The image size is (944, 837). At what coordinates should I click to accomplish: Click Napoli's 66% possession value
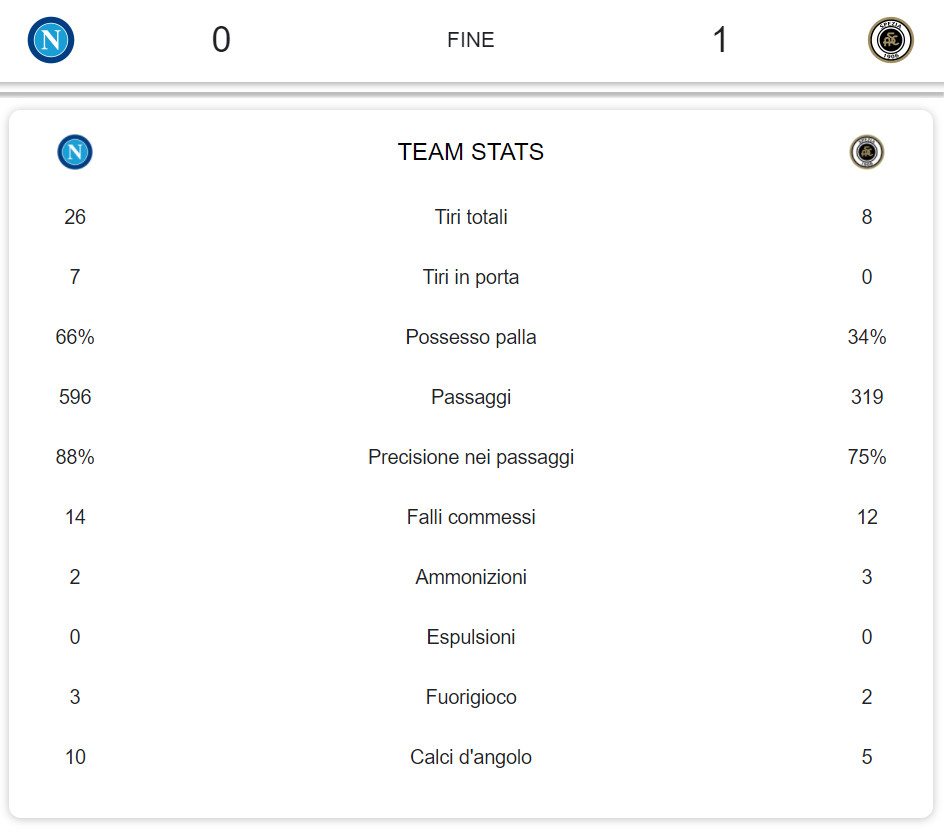[75, 337]
